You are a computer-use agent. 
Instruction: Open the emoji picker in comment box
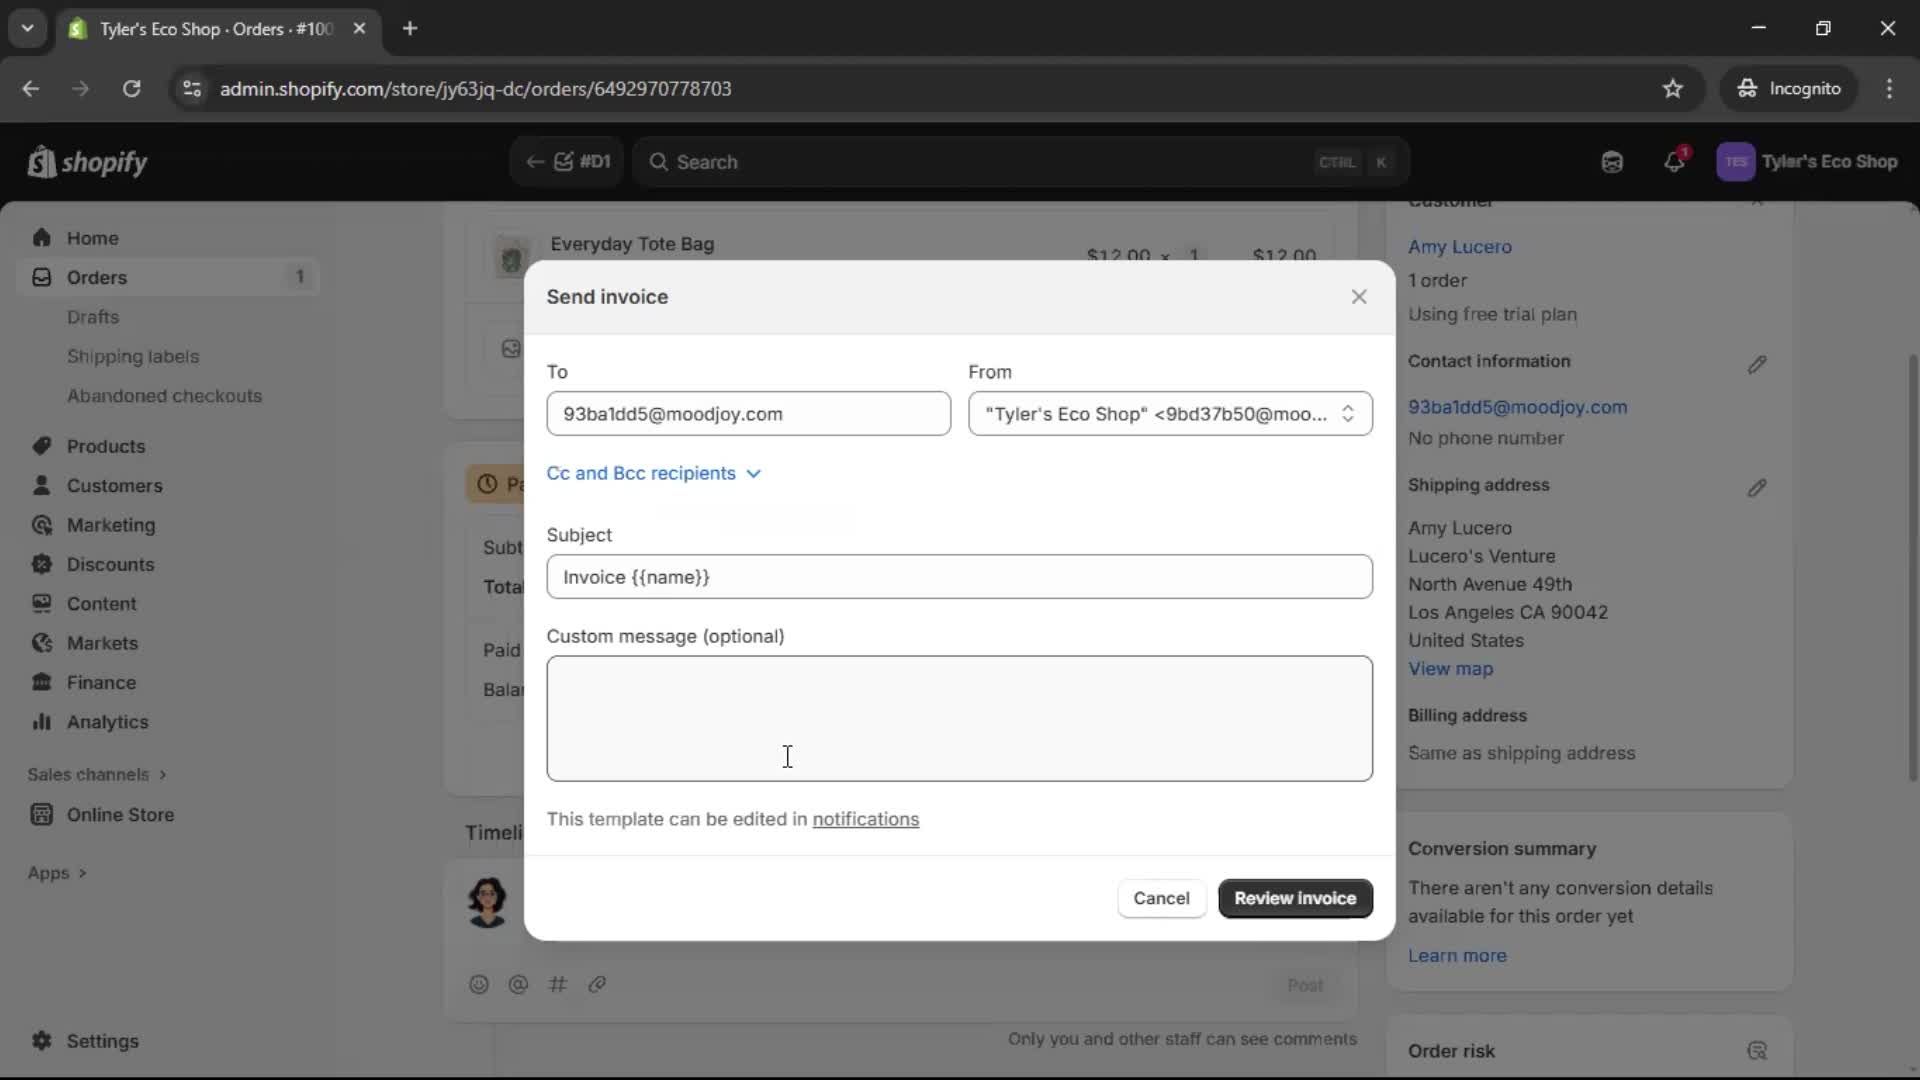pos(479,985)
